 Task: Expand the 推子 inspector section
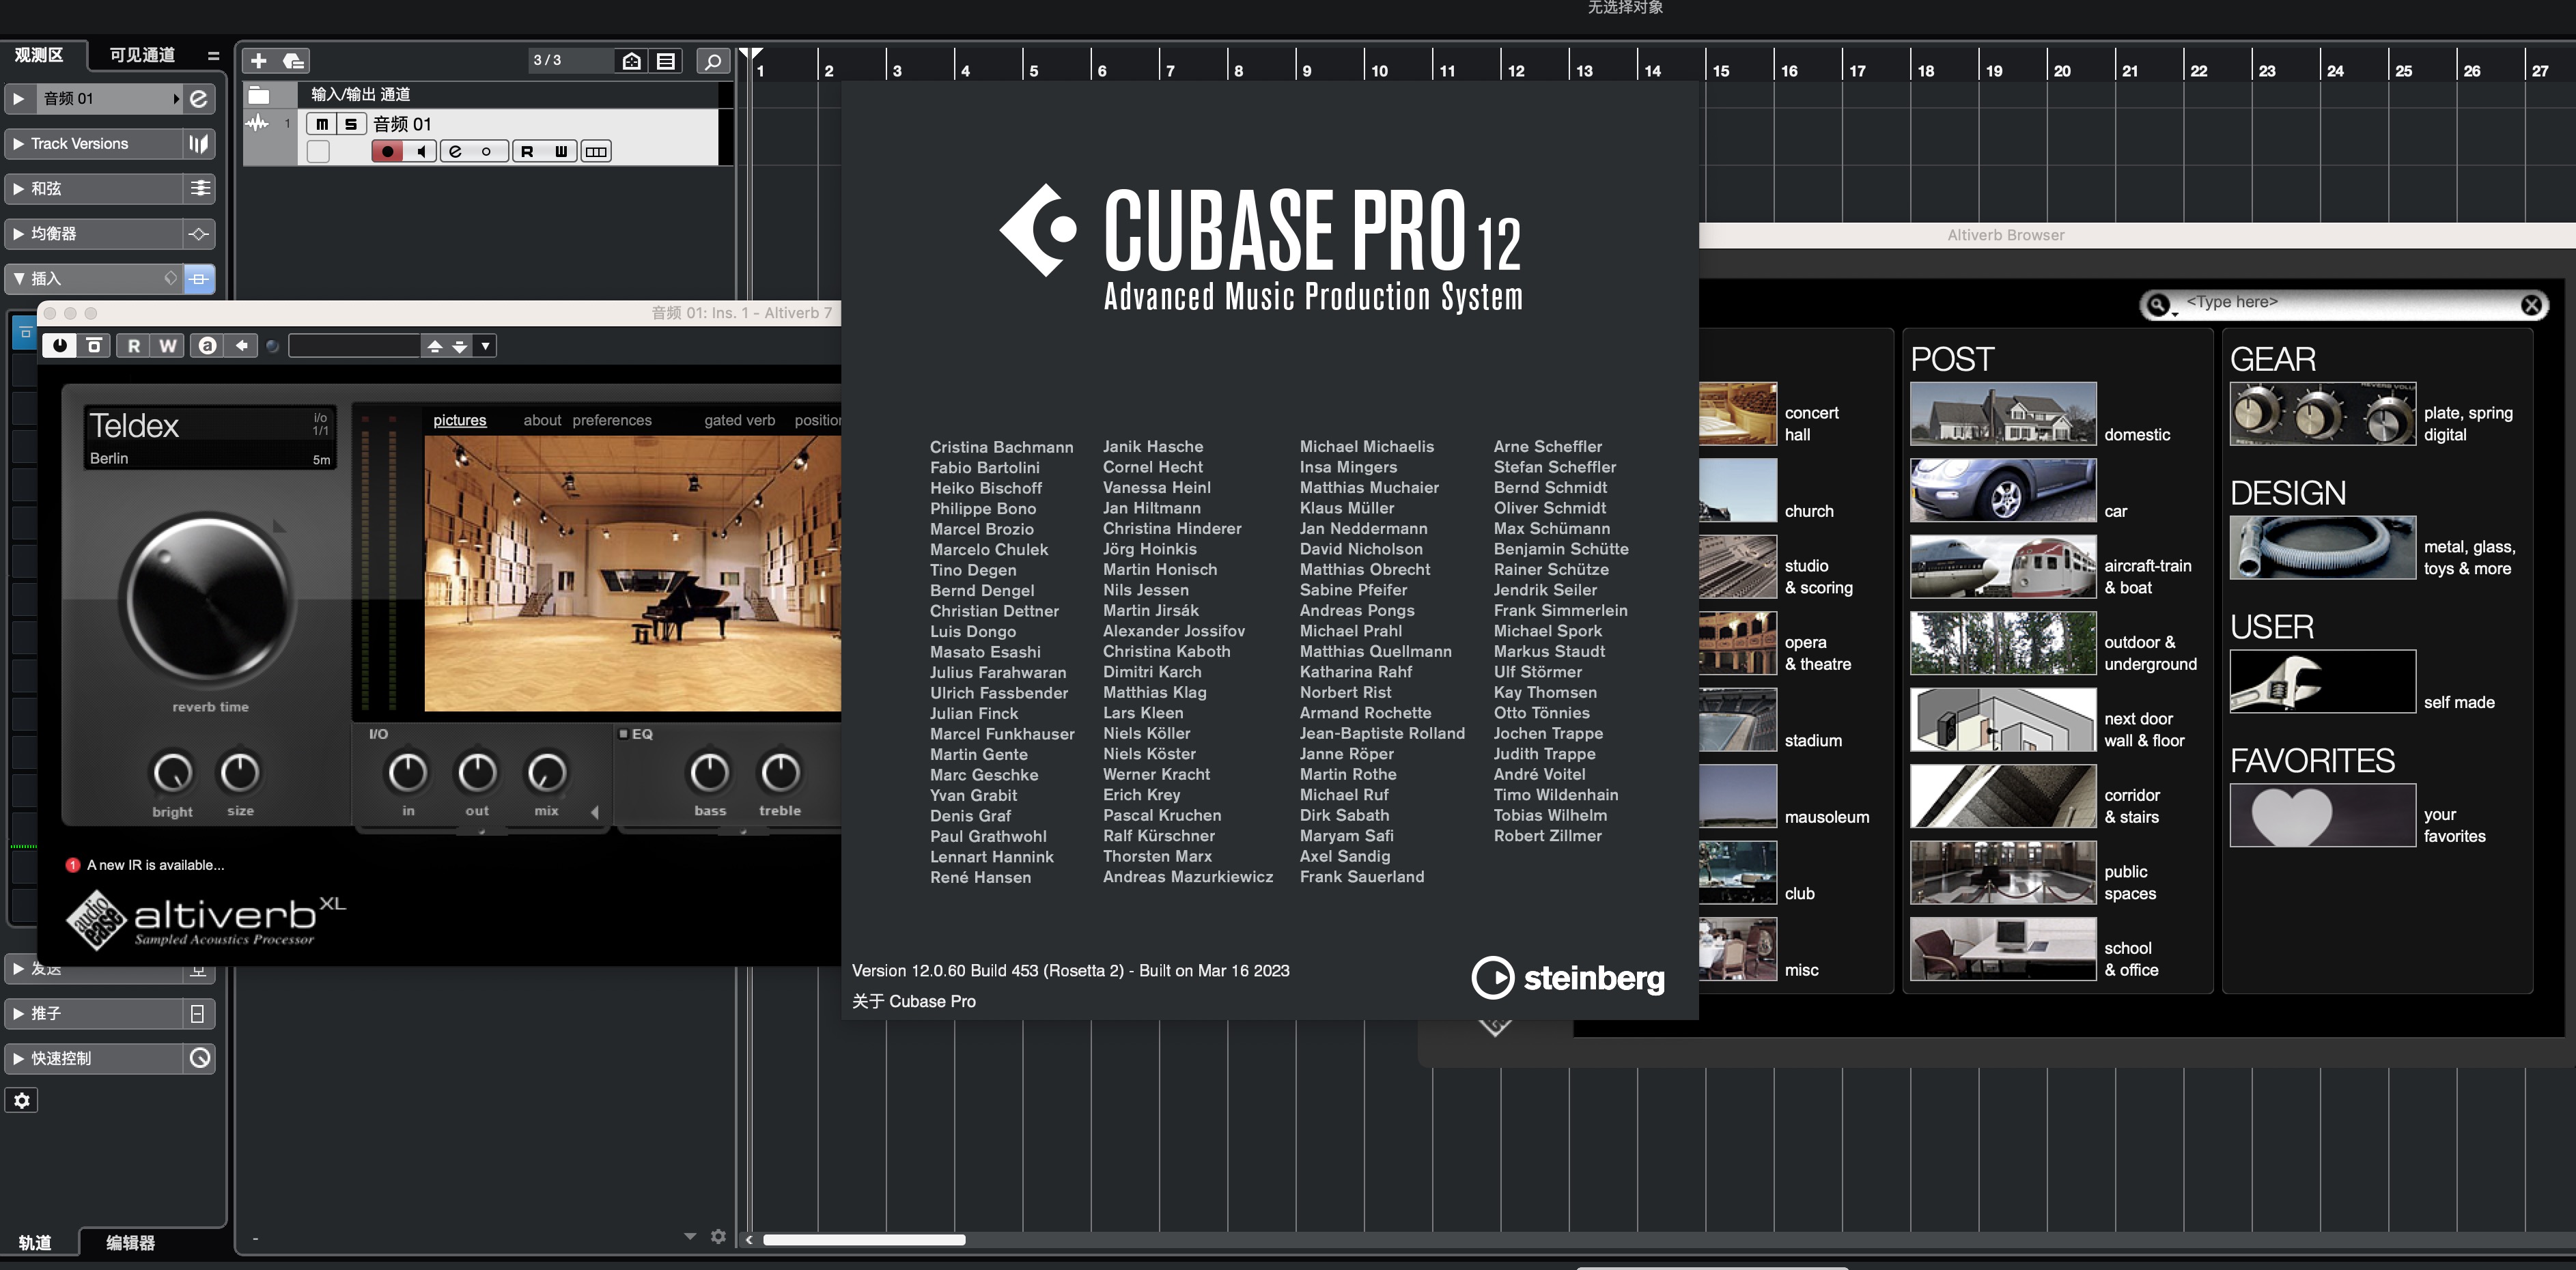[18, 1013]
